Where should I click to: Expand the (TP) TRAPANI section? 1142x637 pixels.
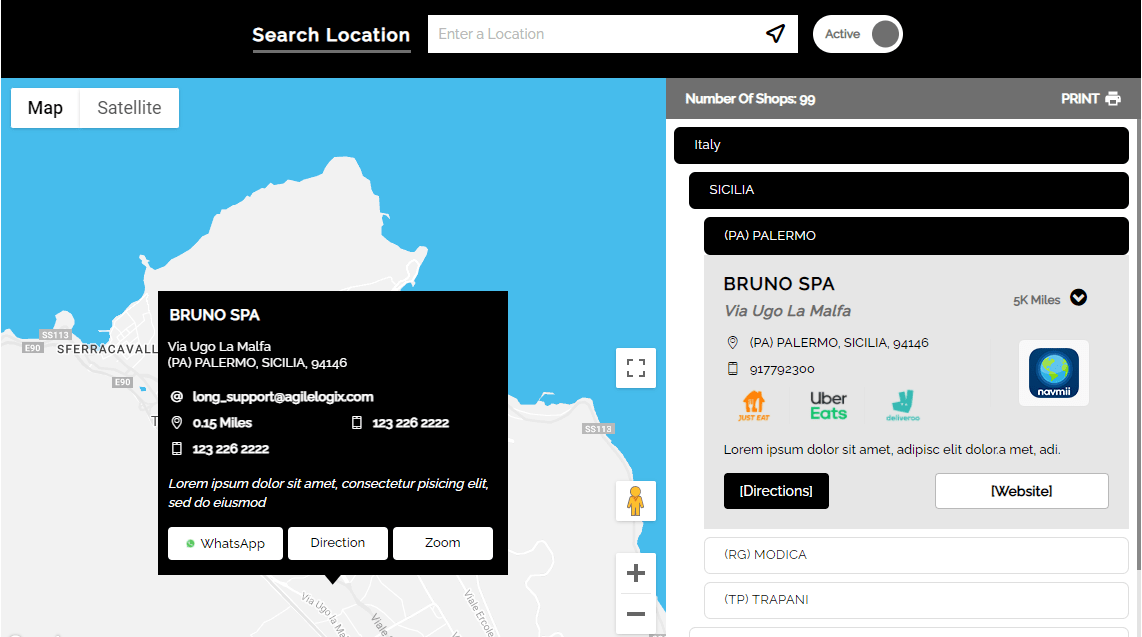[915, 600]
